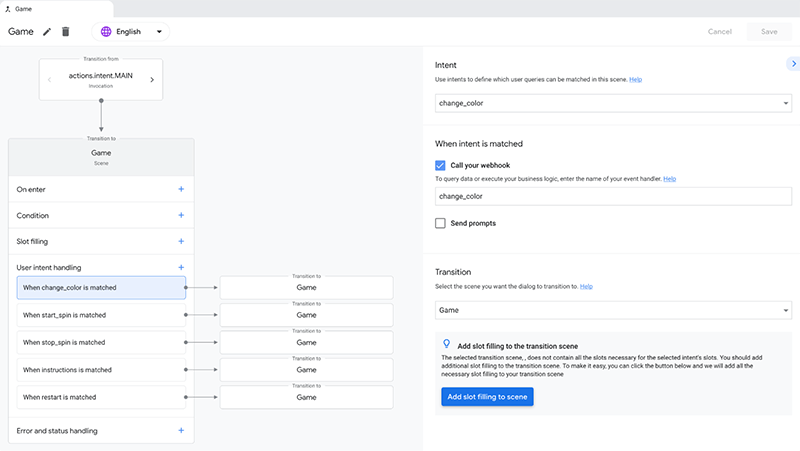The width and height of the screenshot is (800, 451).
Task: Open the English language dropdown
Action: click(159, 32)
